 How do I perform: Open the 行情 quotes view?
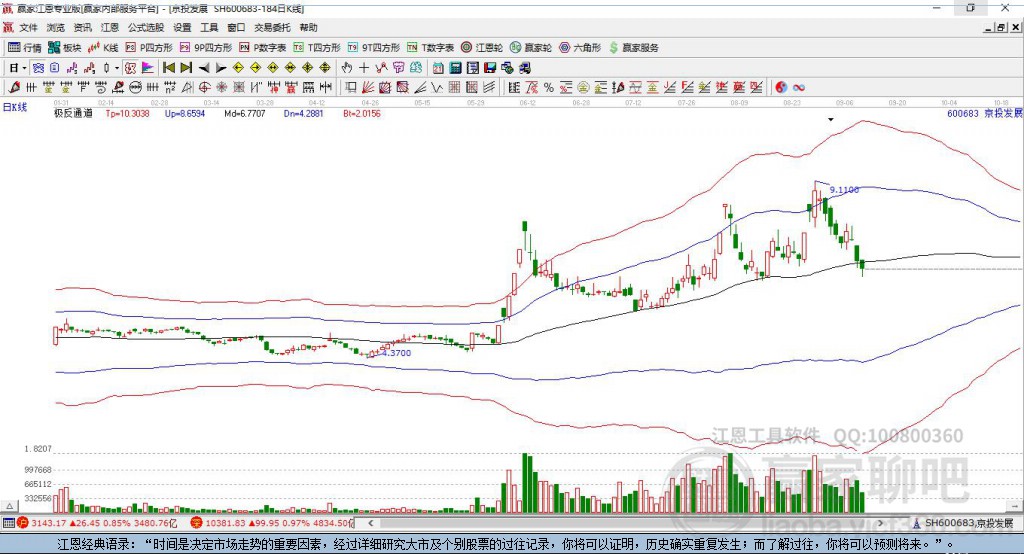[x=25, y=48]
